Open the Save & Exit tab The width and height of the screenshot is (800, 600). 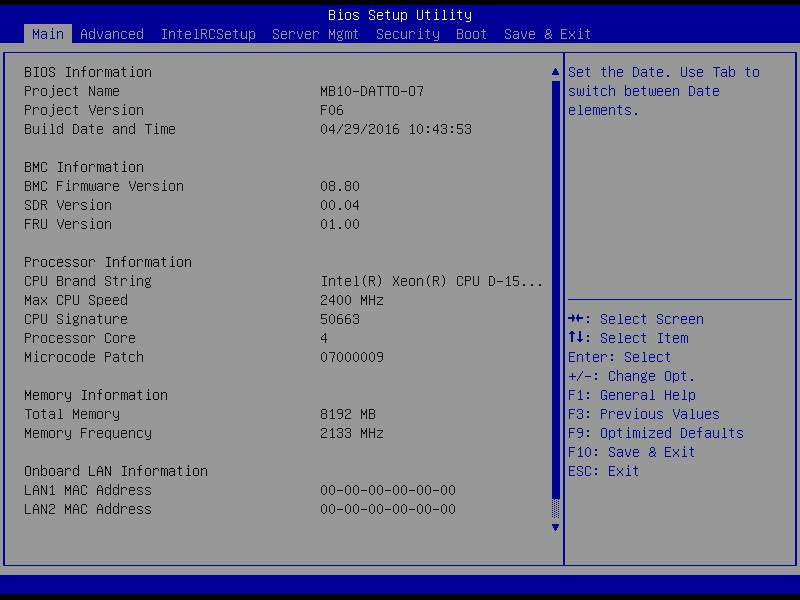coord(548,34)
